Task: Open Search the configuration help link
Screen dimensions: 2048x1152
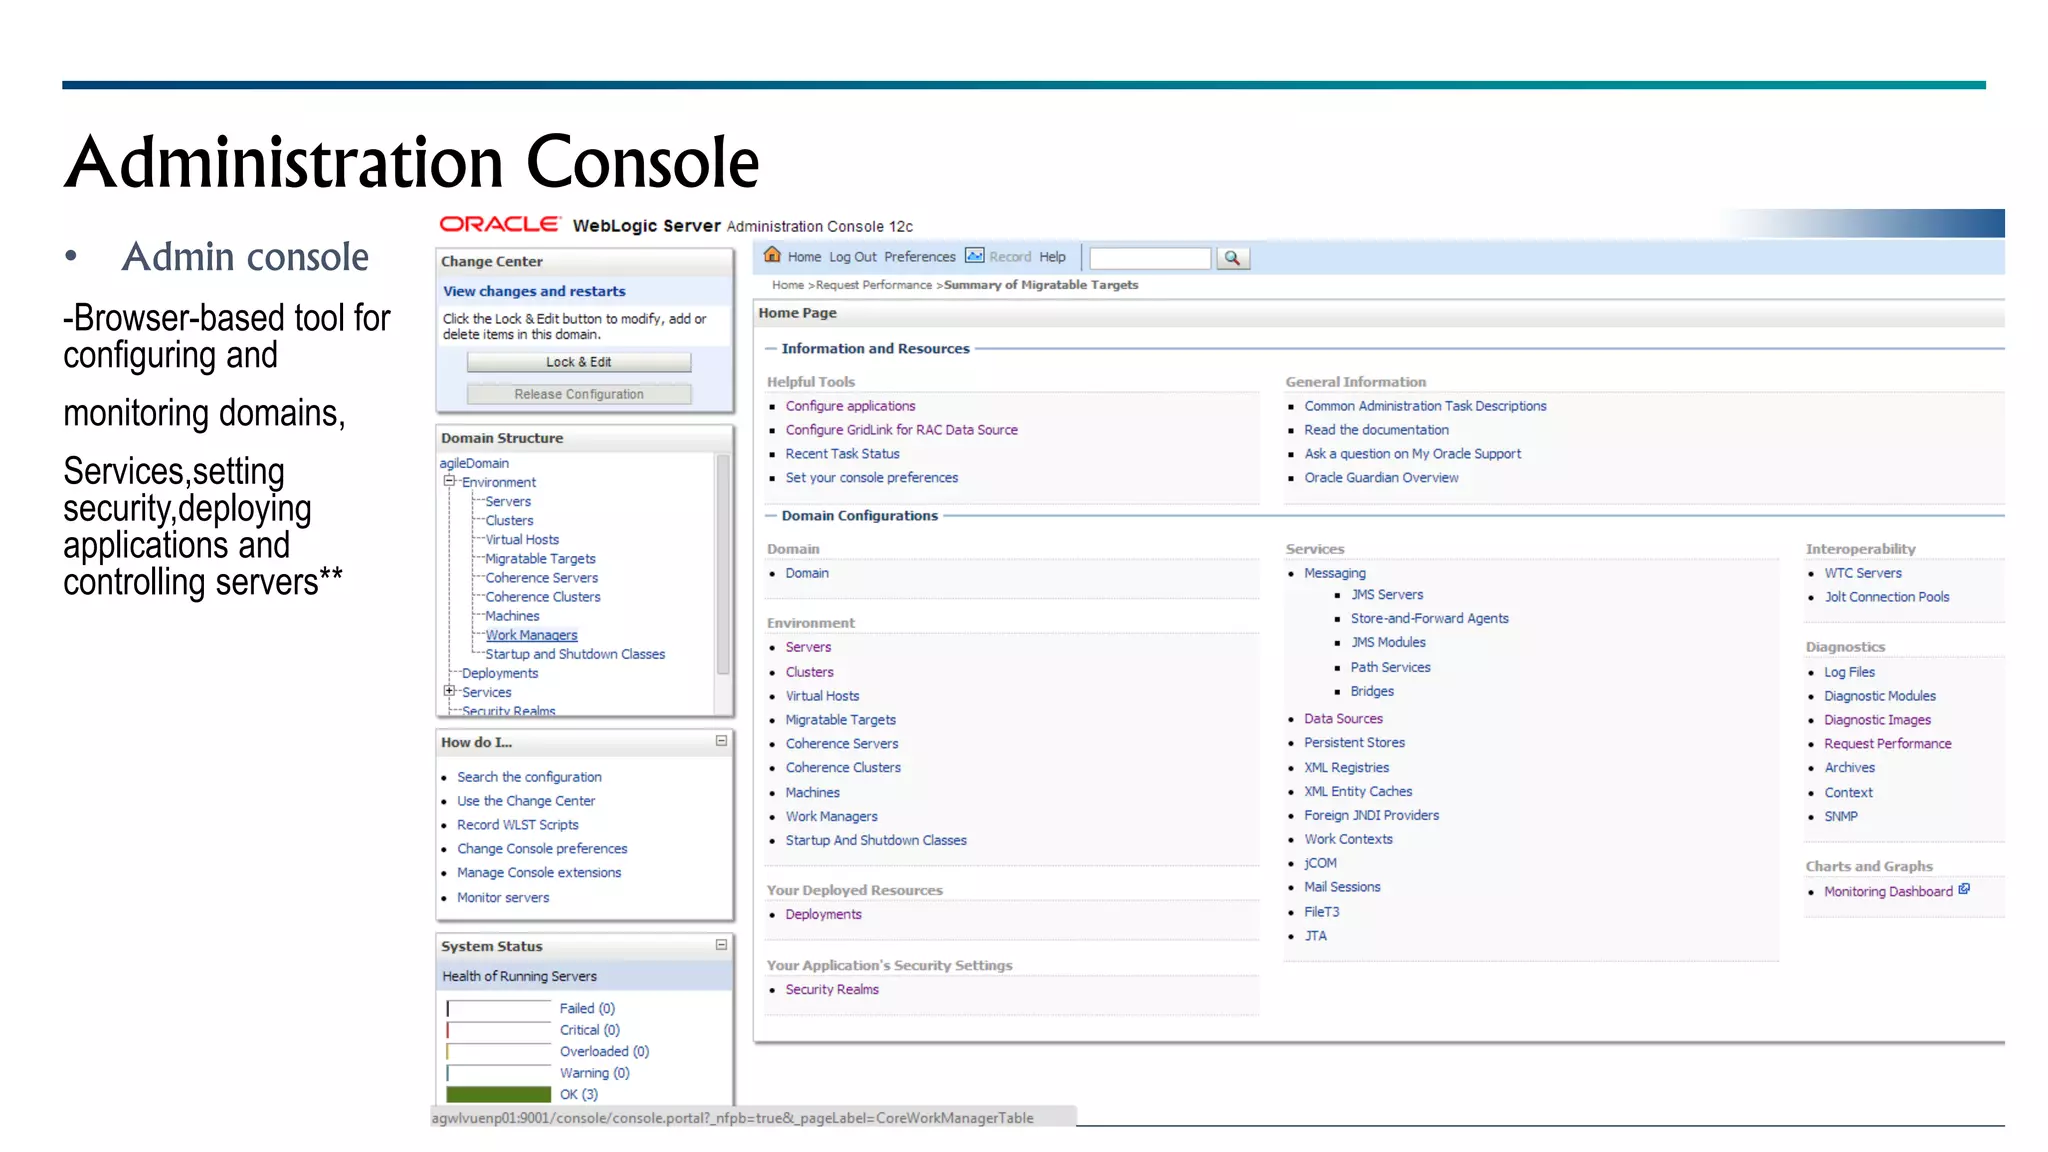Action: pyautogui.click(x=529, y=777)
